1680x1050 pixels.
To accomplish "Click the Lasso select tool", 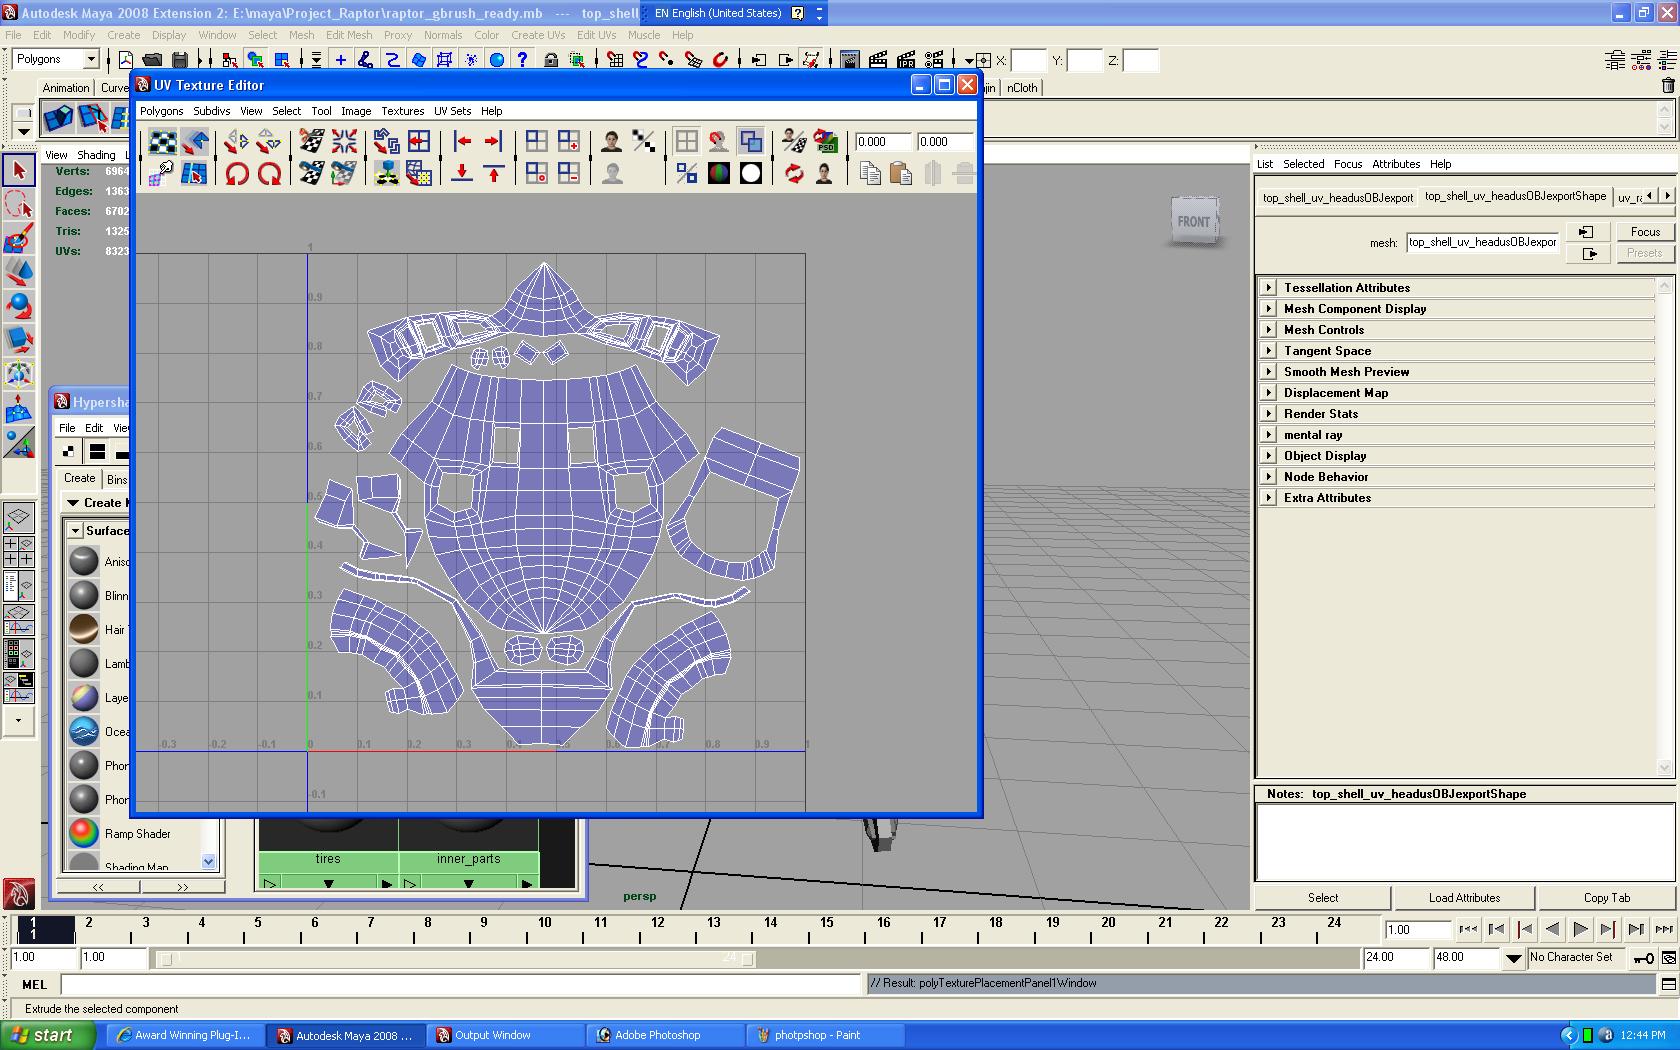I will (x=19, y=205).
